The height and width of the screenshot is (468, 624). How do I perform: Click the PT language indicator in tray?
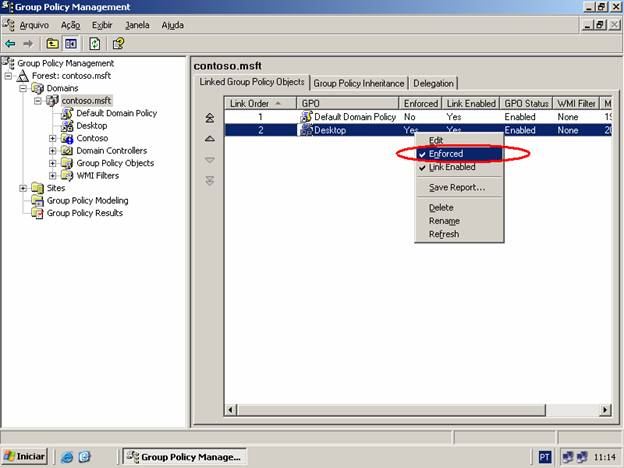click(545, 457)
